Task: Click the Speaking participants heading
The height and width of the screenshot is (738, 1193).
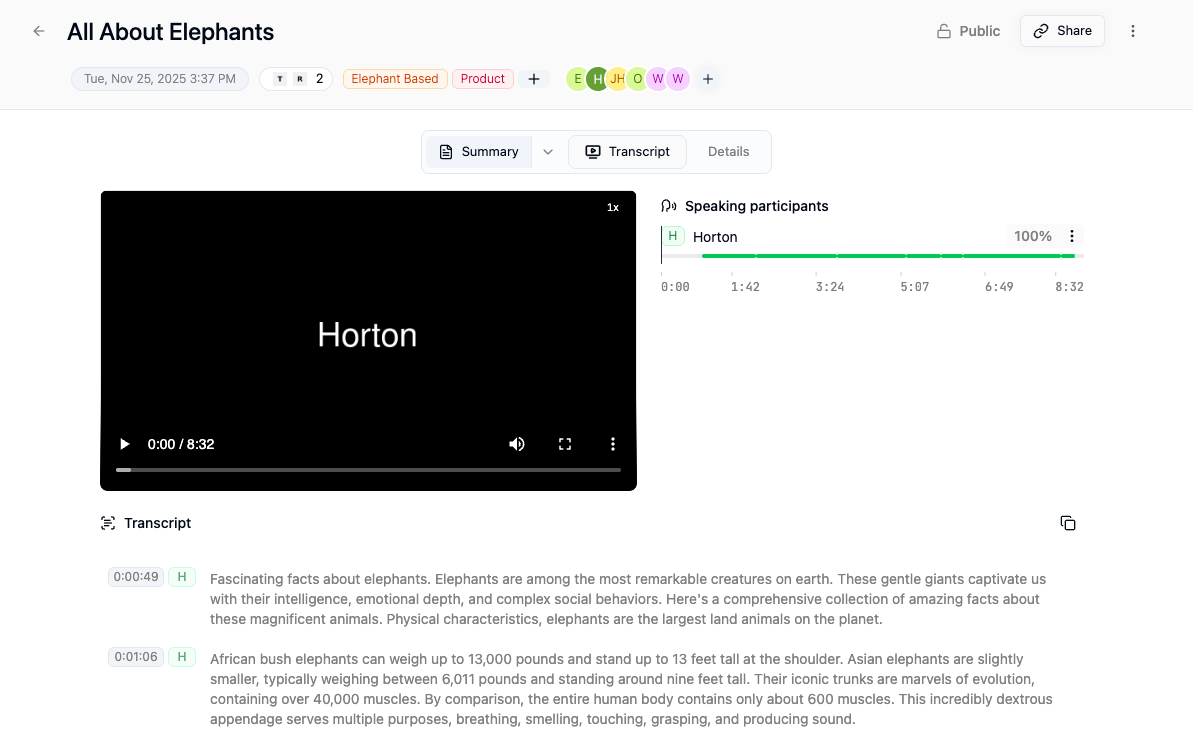Action: pos(756,206)
